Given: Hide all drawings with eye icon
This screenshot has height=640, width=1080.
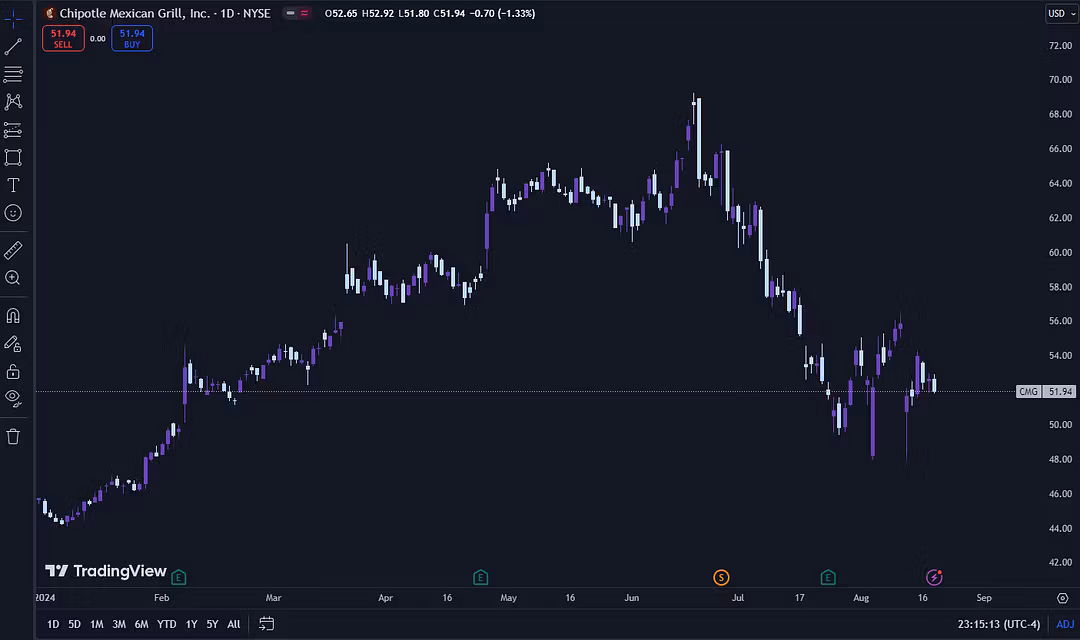Looking at the screenshot, I should click(13, 398).
